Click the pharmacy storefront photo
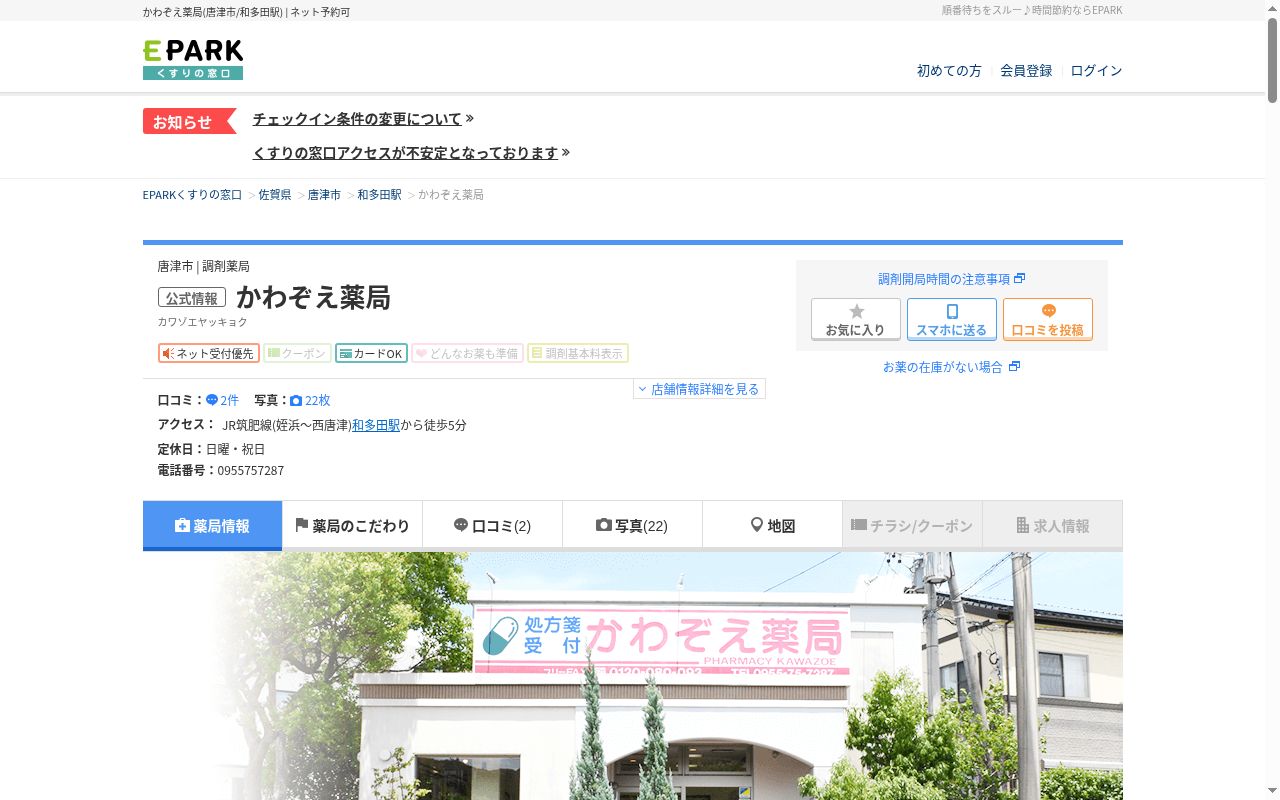This screenshot has width=1280, height=800. 632,676
